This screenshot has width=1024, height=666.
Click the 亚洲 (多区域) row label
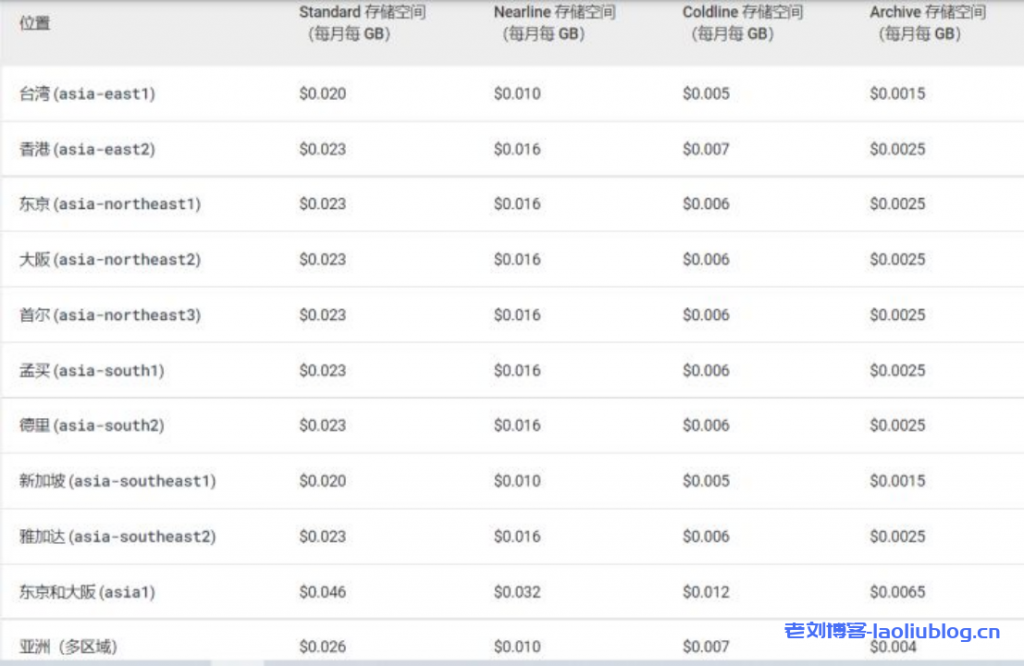pyautogui.click(x=68, y=647)
